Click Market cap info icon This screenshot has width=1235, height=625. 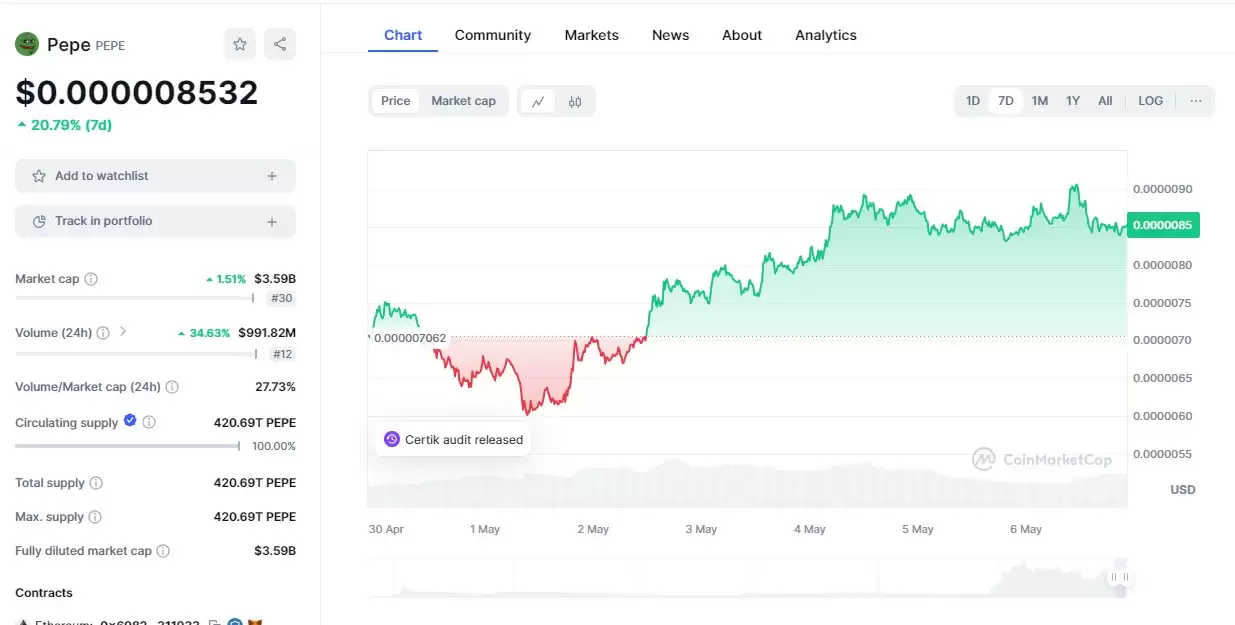91,279
